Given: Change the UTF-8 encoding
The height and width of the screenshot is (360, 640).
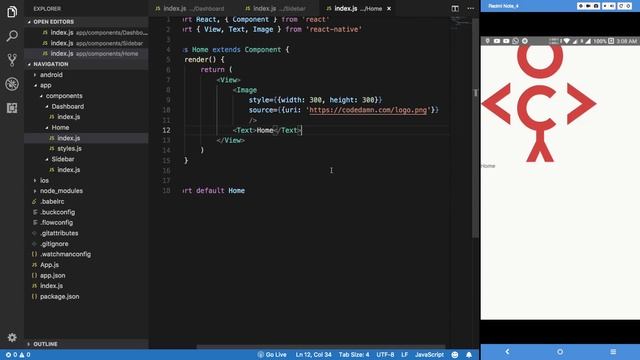Looking at the screenshot, I should (x=385, y=355).
